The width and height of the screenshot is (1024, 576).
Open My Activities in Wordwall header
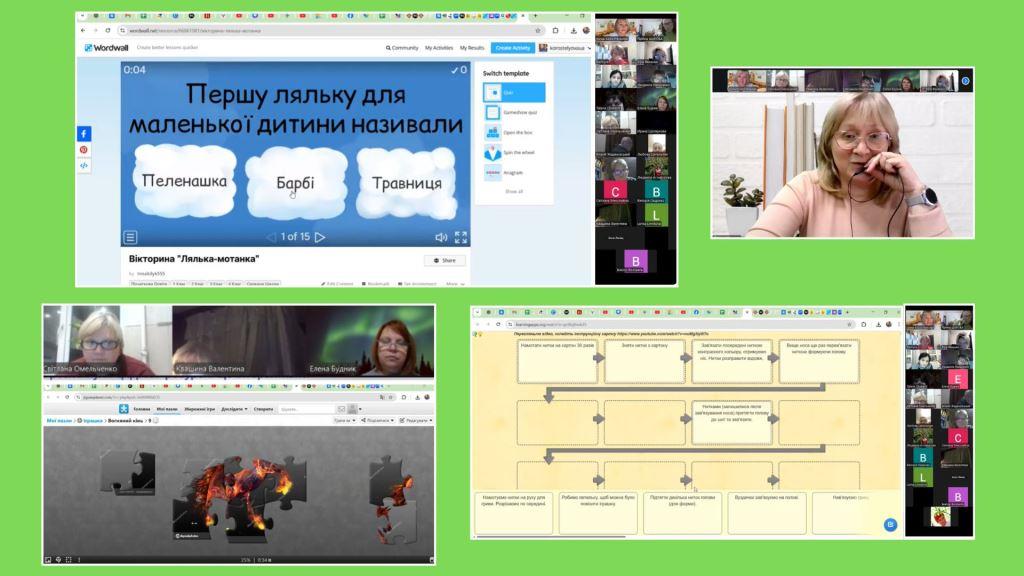coord(441,47)
